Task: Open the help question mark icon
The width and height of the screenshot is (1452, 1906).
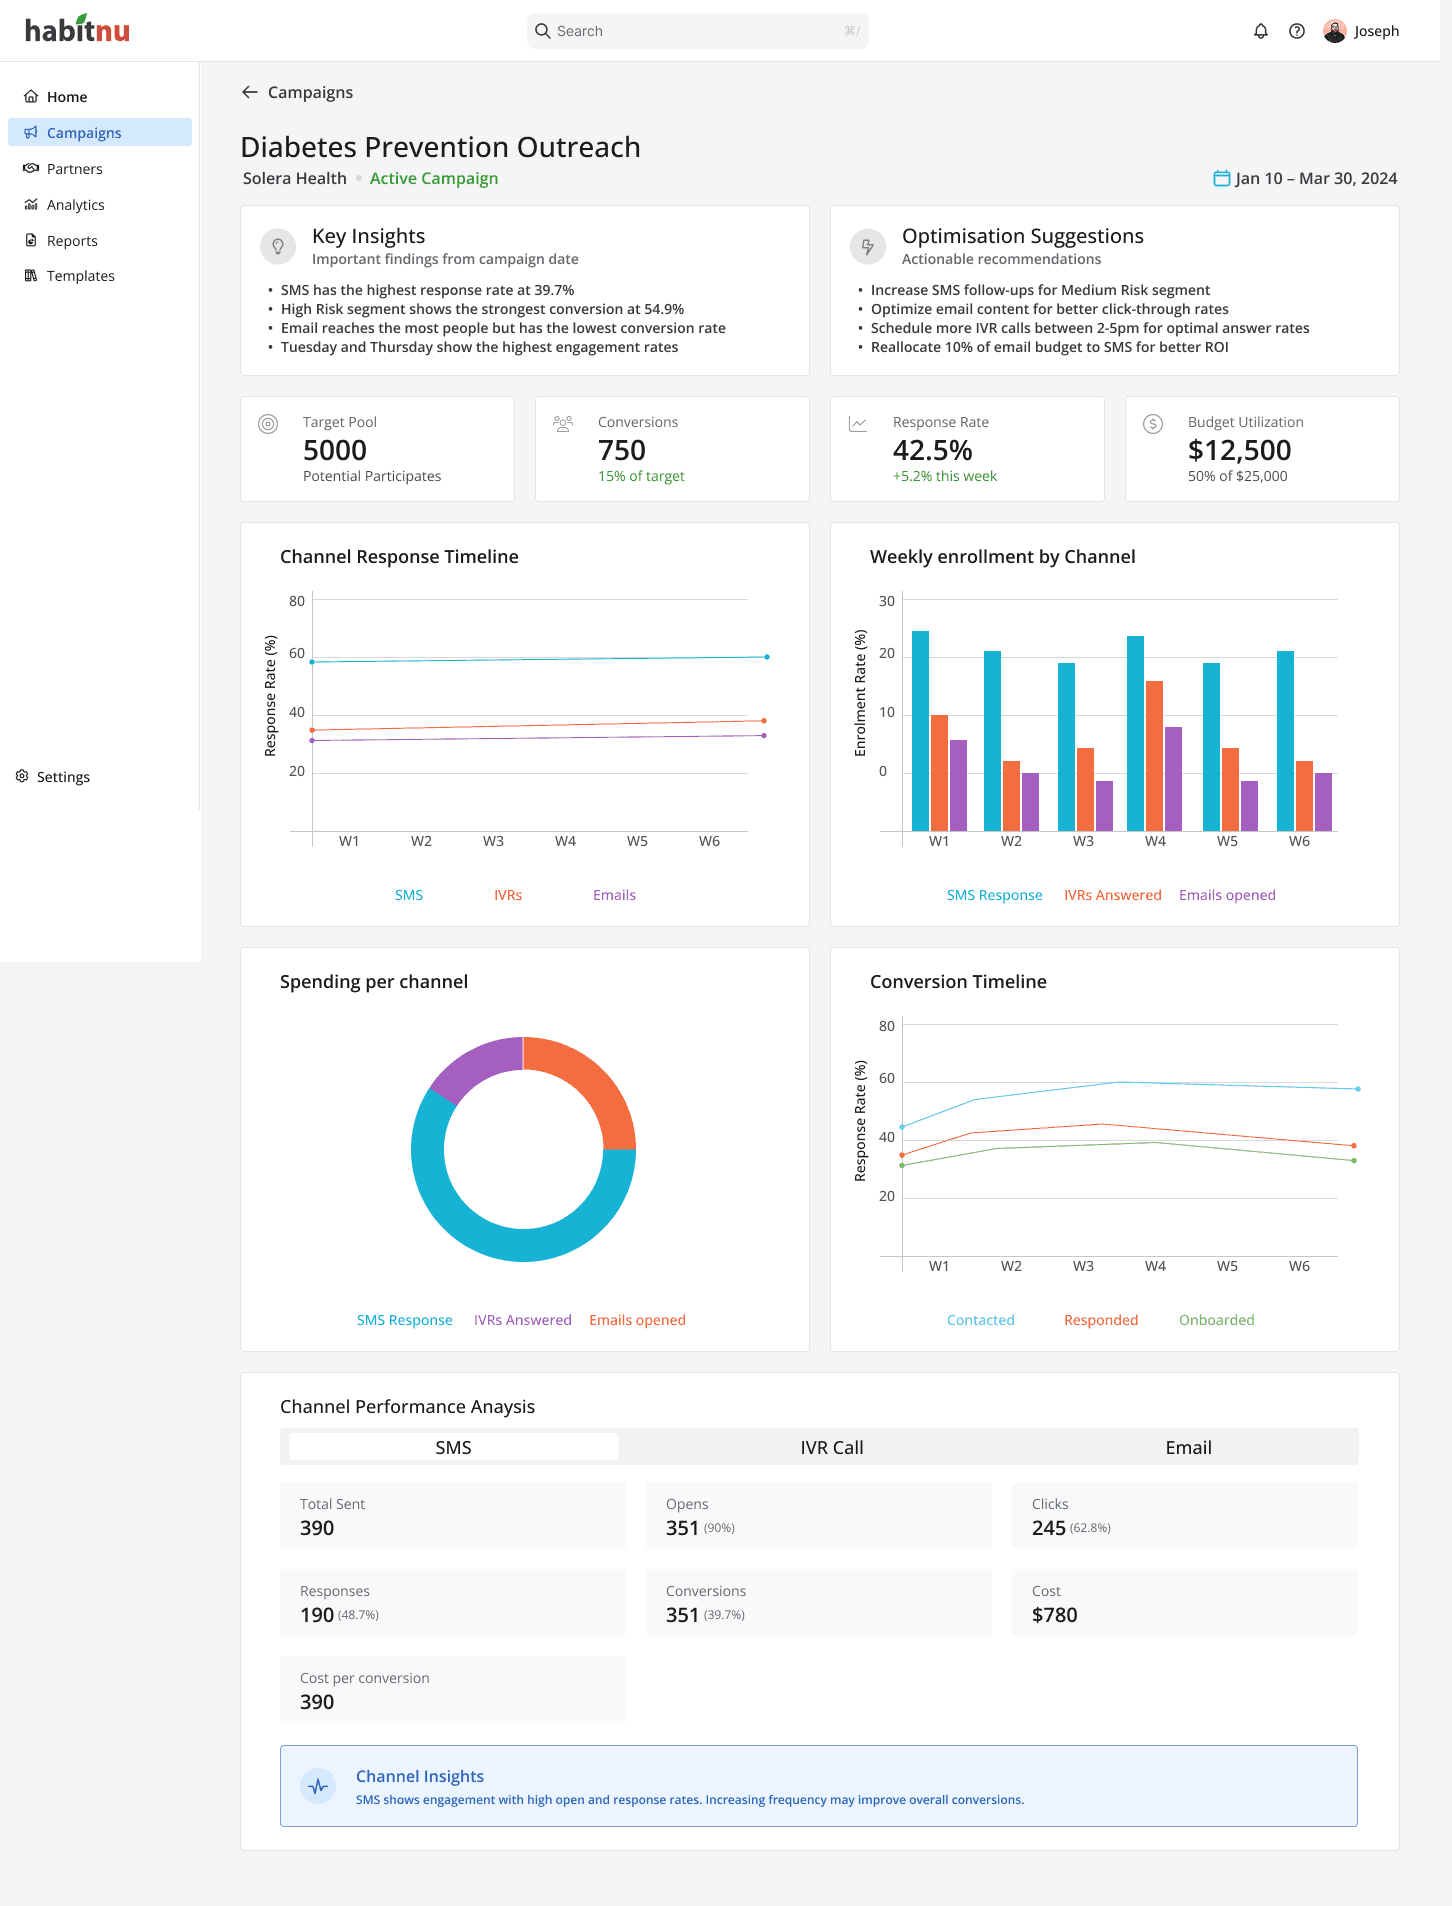Action: 1297,31
